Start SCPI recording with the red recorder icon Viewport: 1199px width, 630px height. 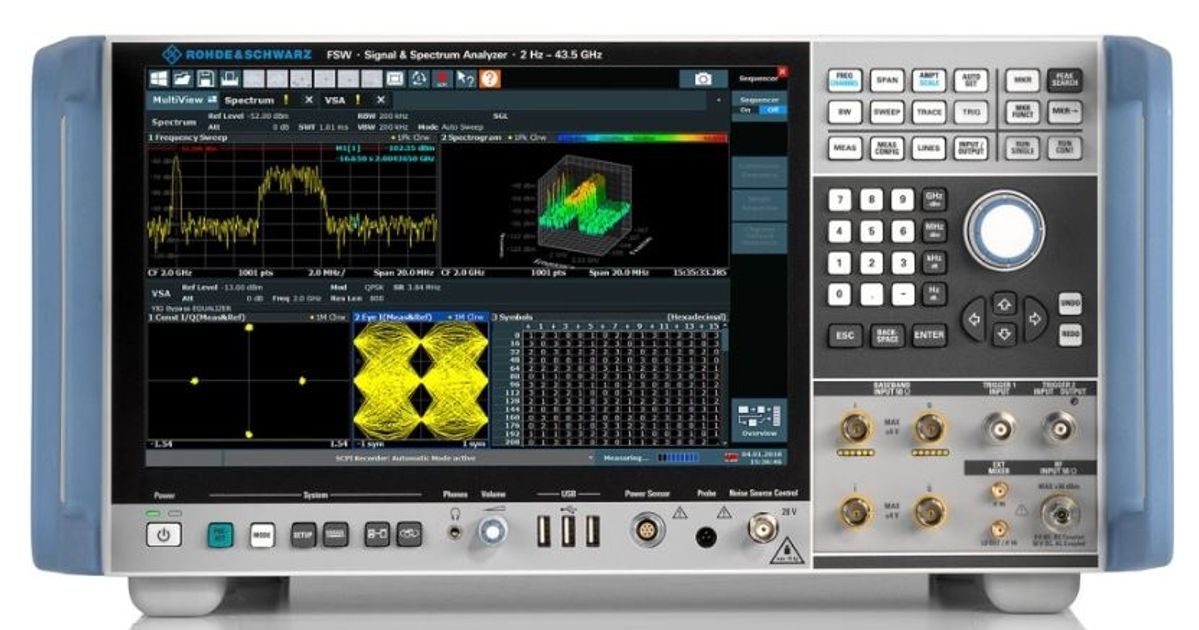pos(443,78)
